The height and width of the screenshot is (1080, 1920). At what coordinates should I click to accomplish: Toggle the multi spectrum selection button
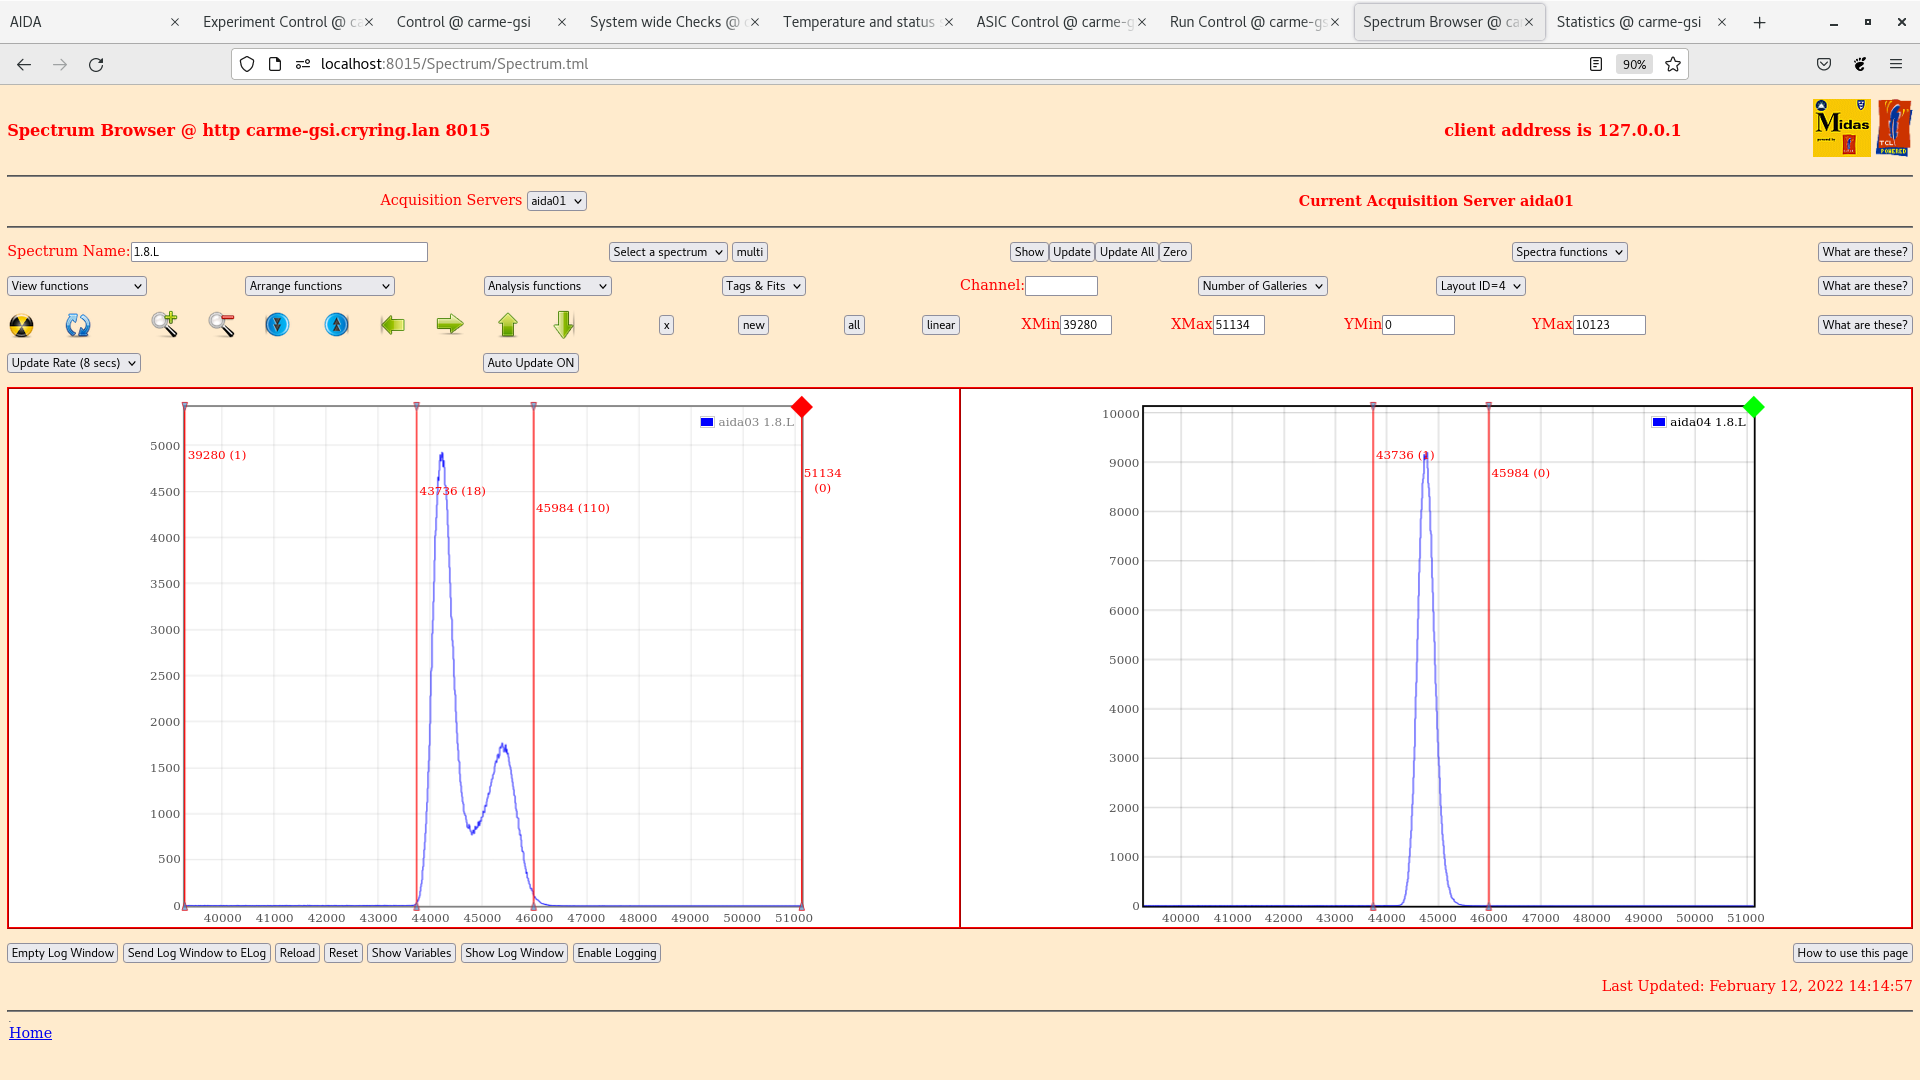(x=749, y=251)
